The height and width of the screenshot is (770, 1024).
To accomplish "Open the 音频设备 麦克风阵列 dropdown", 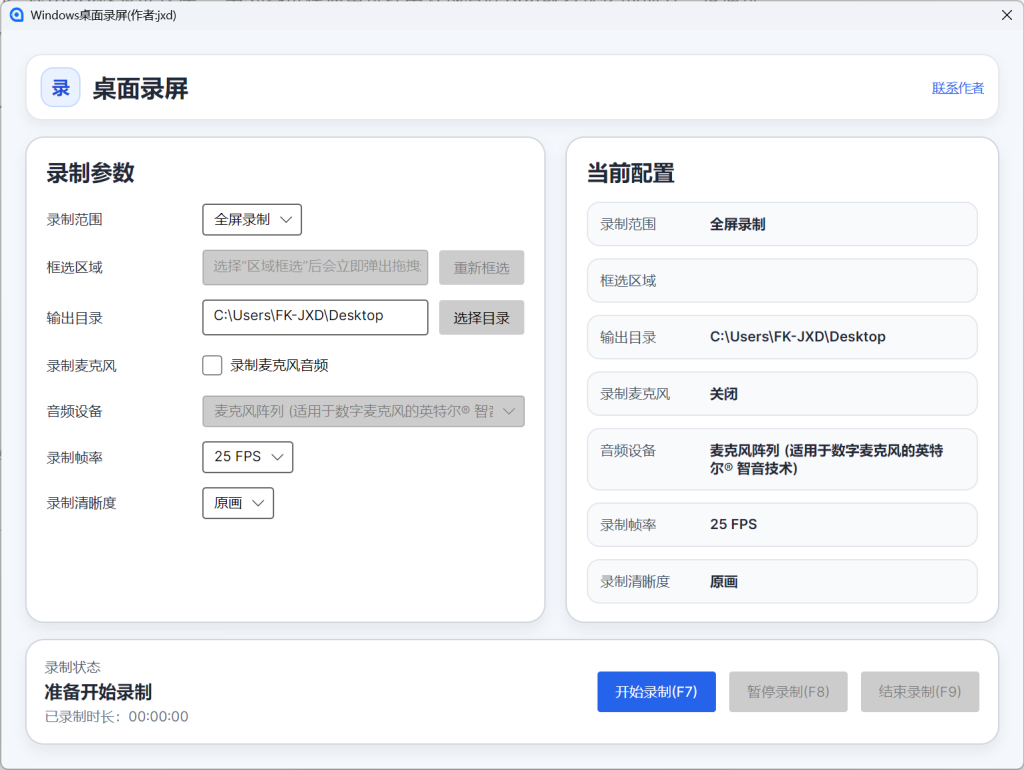I will click(x=363, y=411).
